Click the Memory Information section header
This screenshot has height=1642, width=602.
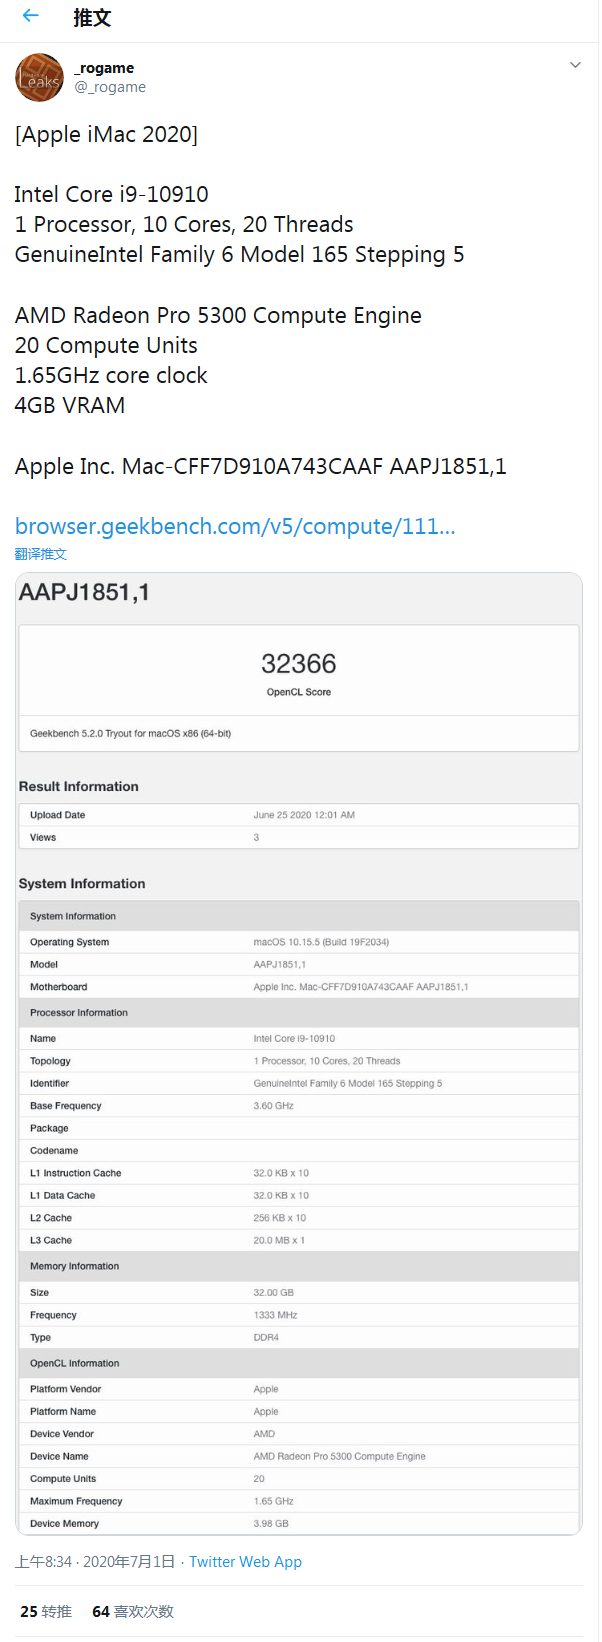point(75,1266)
